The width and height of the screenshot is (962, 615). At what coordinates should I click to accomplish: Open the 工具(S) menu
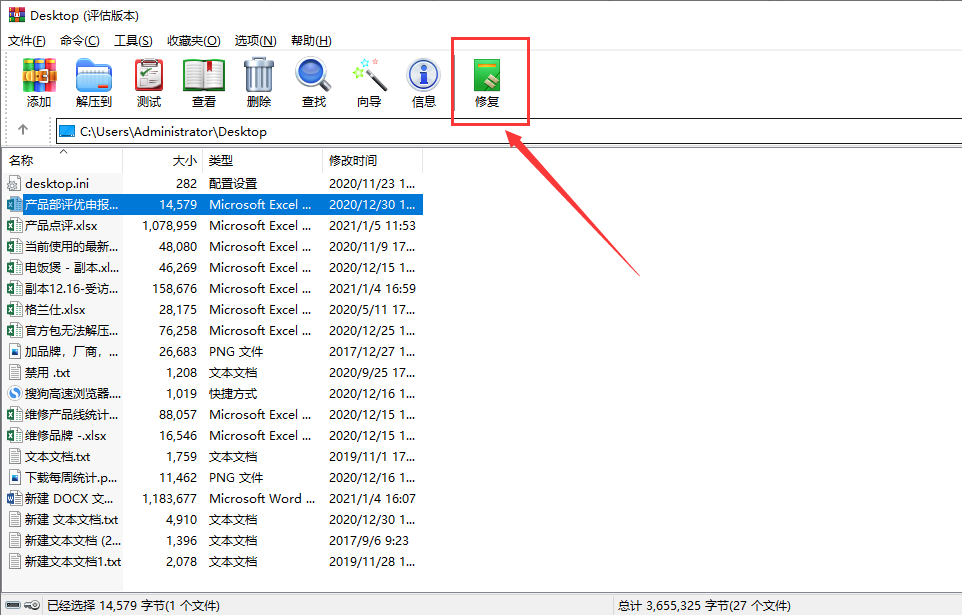pyautogui.click(x=133, y=41)
